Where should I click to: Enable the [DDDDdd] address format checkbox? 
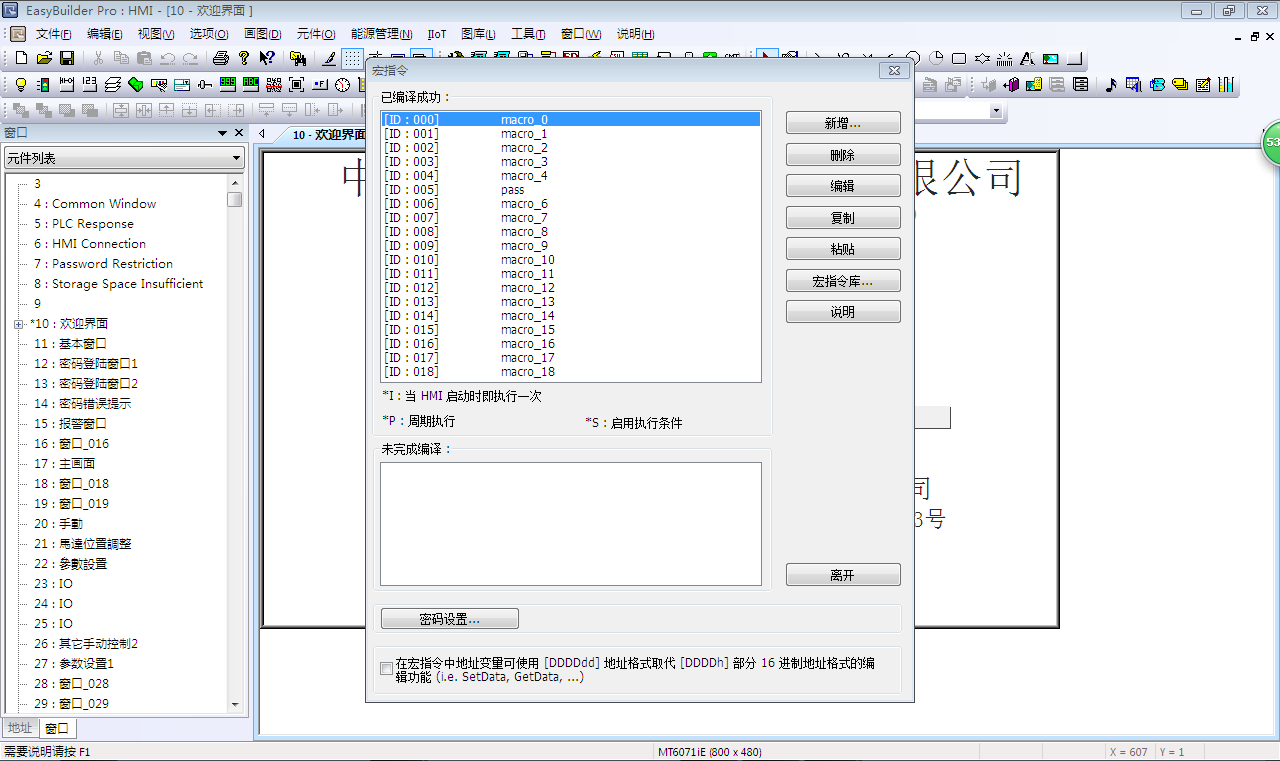point(387,669)
